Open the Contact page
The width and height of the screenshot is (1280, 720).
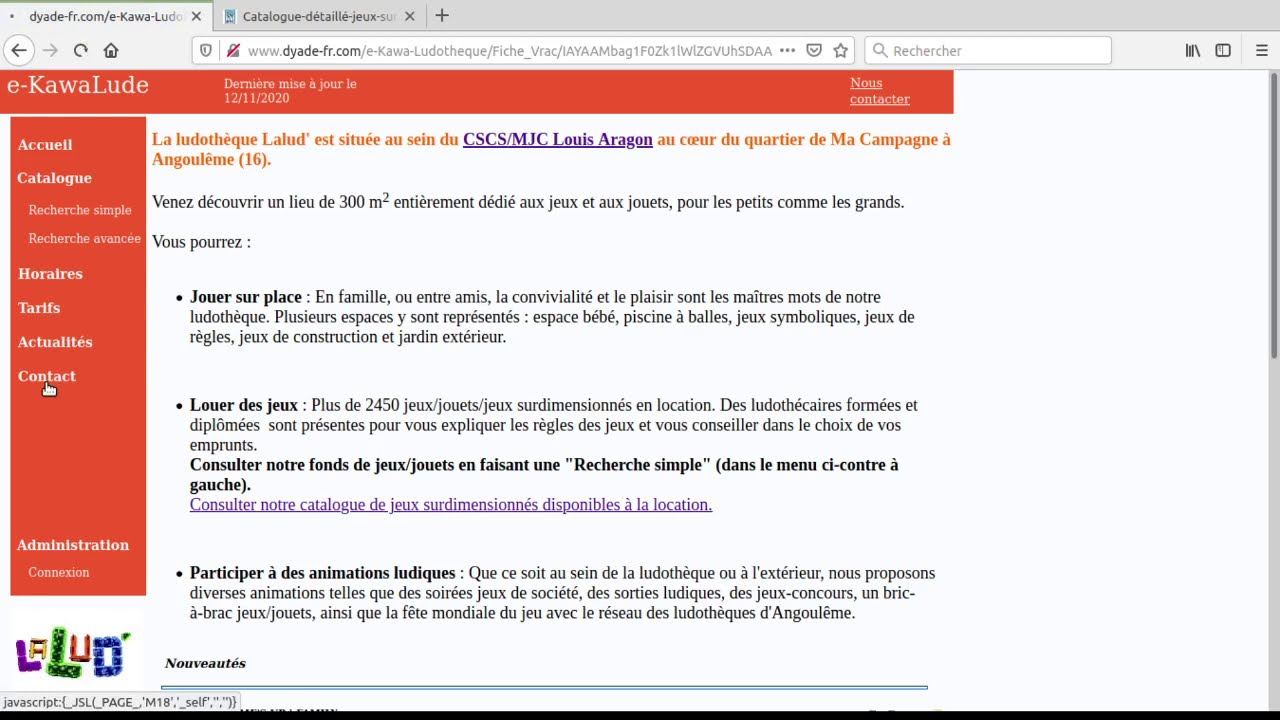click(46, 376)
